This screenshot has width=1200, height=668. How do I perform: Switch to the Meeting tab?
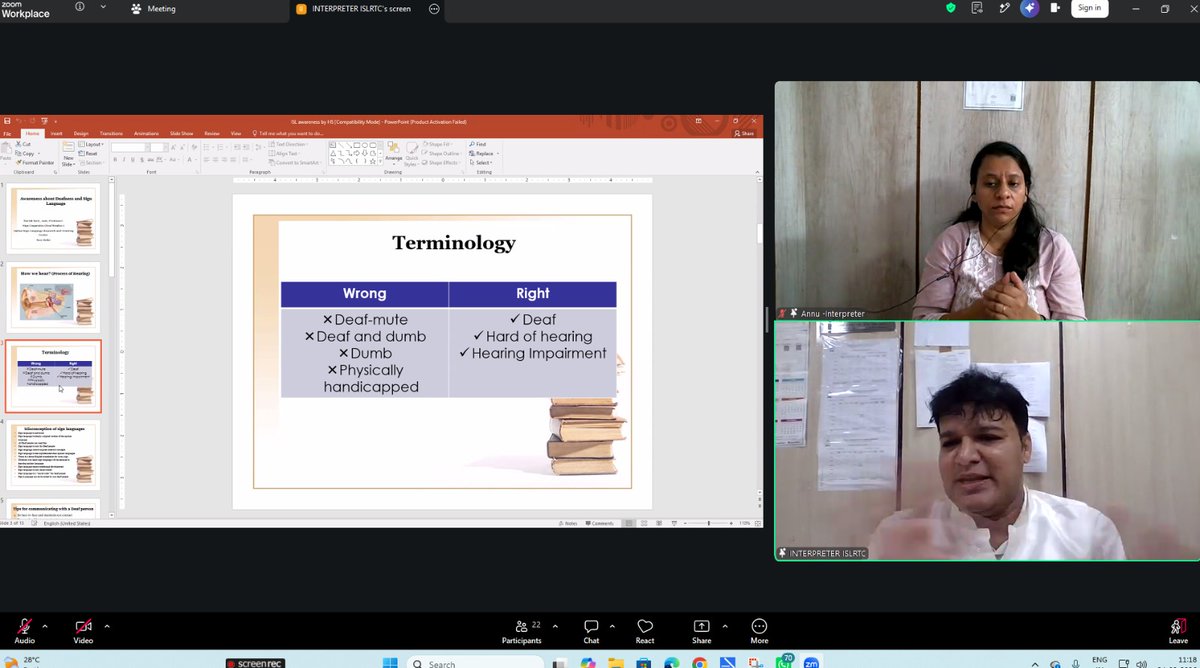click(x=153, y=8)
